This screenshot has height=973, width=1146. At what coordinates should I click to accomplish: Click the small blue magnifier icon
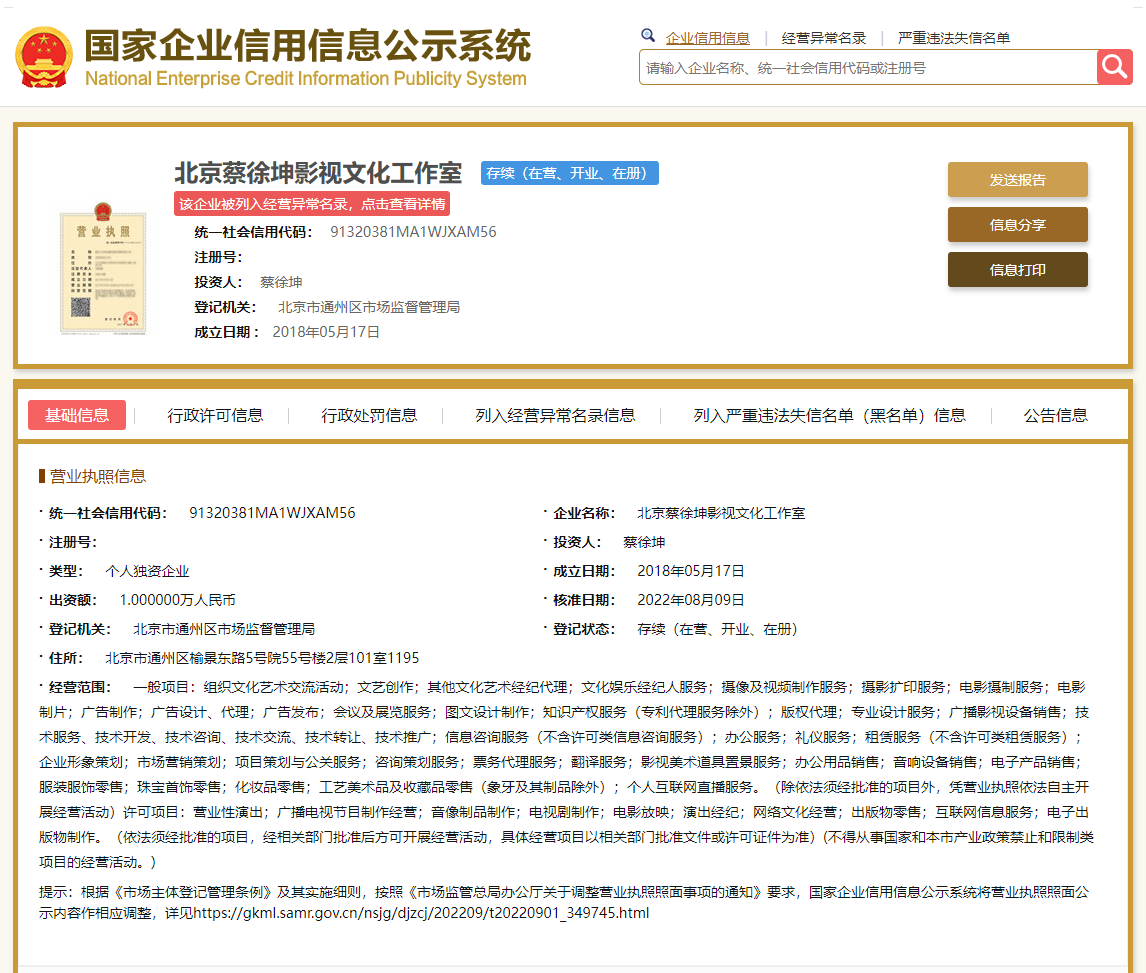tap(648, 35)
